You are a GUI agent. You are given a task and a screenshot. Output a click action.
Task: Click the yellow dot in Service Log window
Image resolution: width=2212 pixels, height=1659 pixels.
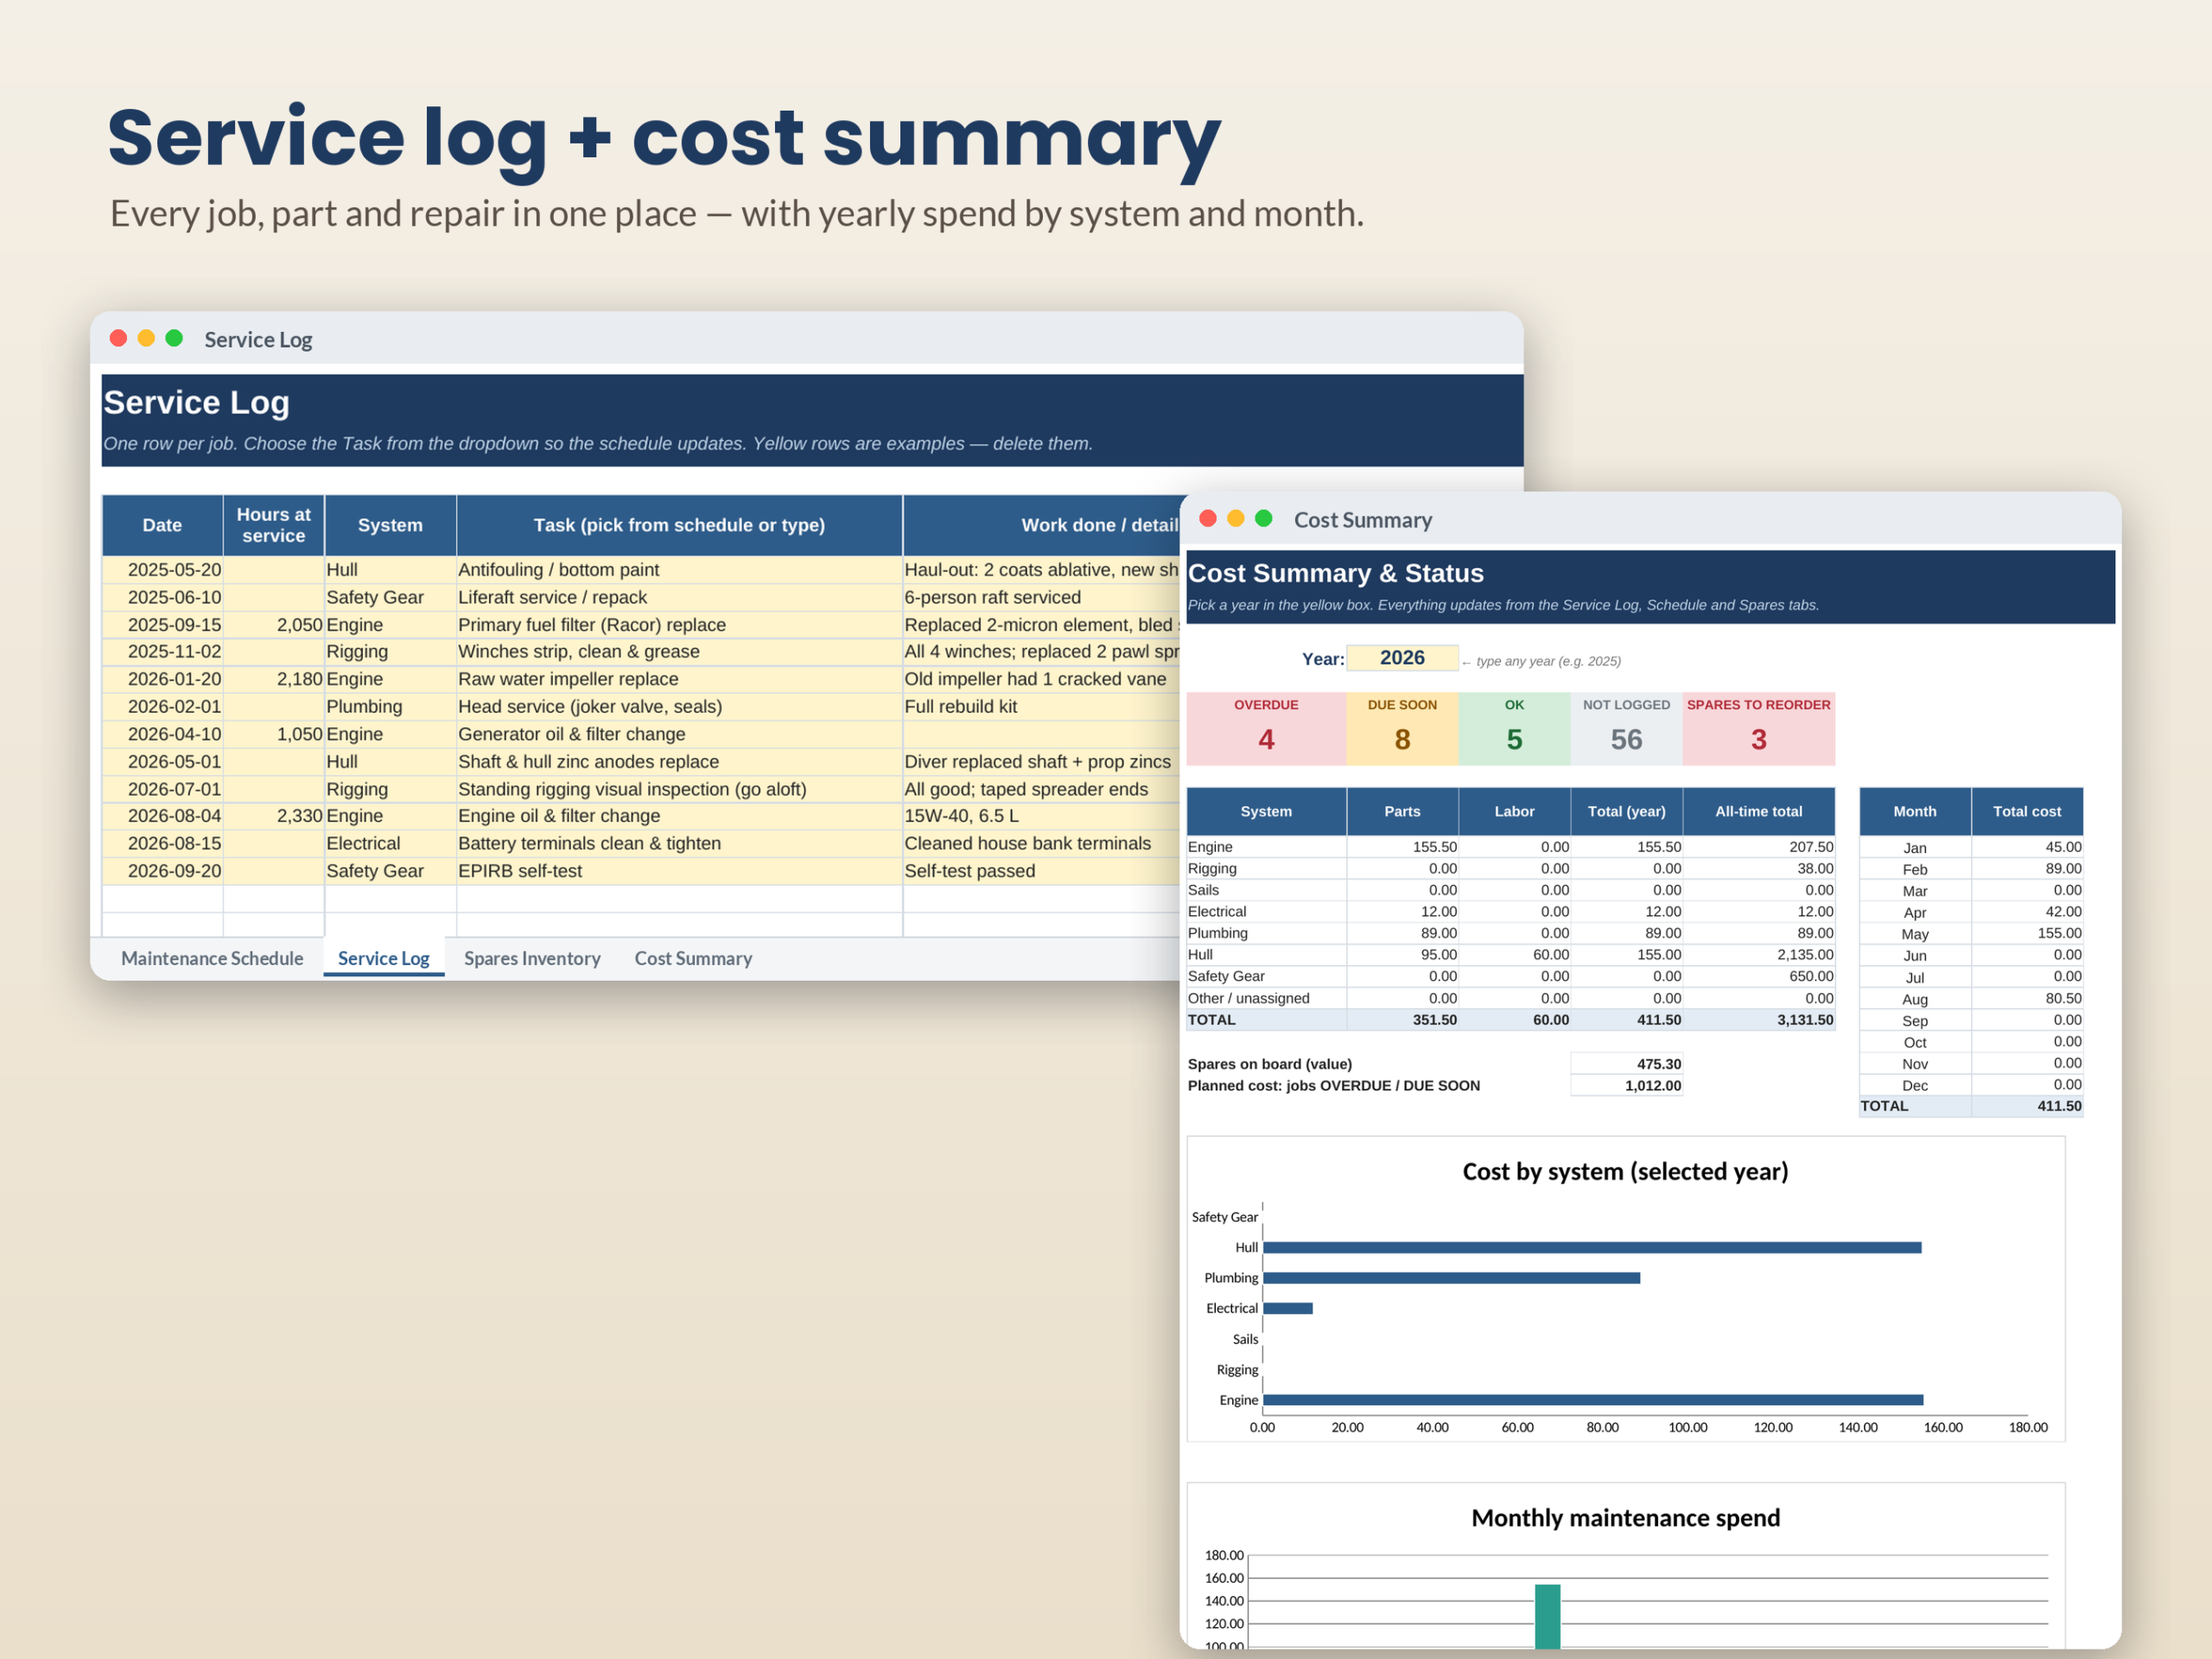point(146,338)
